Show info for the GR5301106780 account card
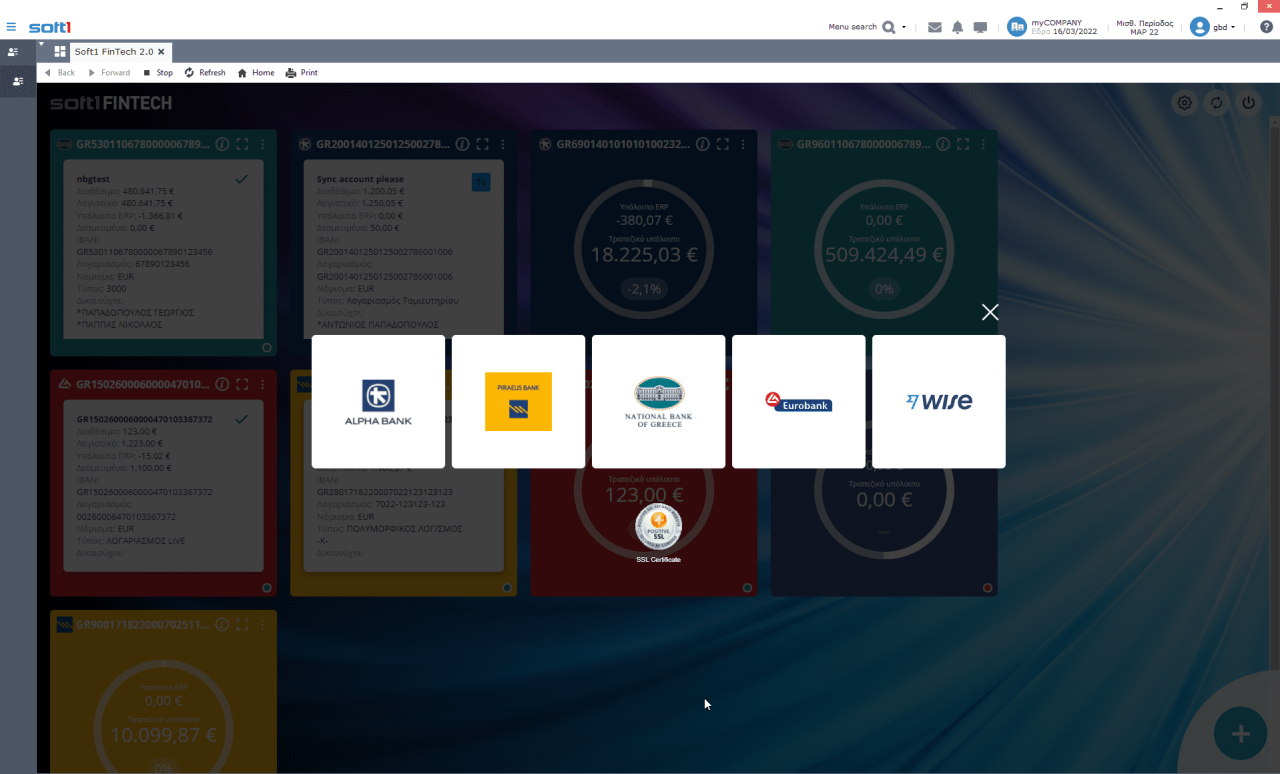 pyautogui.click(x=222, y=144)
